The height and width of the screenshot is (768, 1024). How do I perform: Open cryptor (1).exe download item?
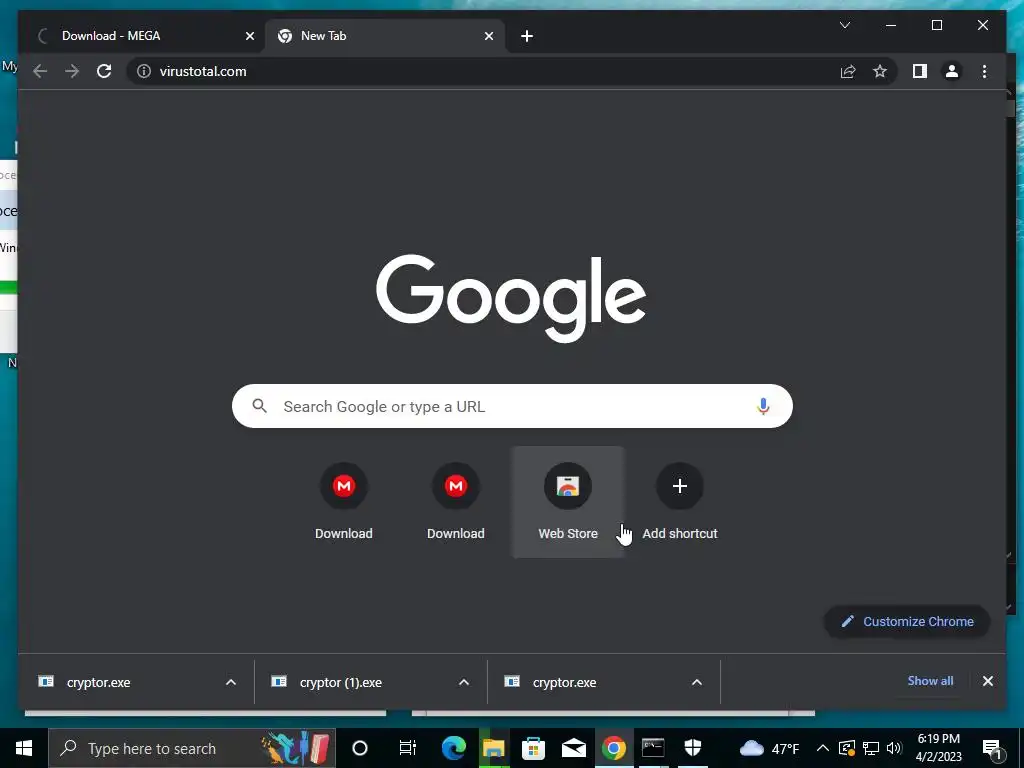[356, 682]
